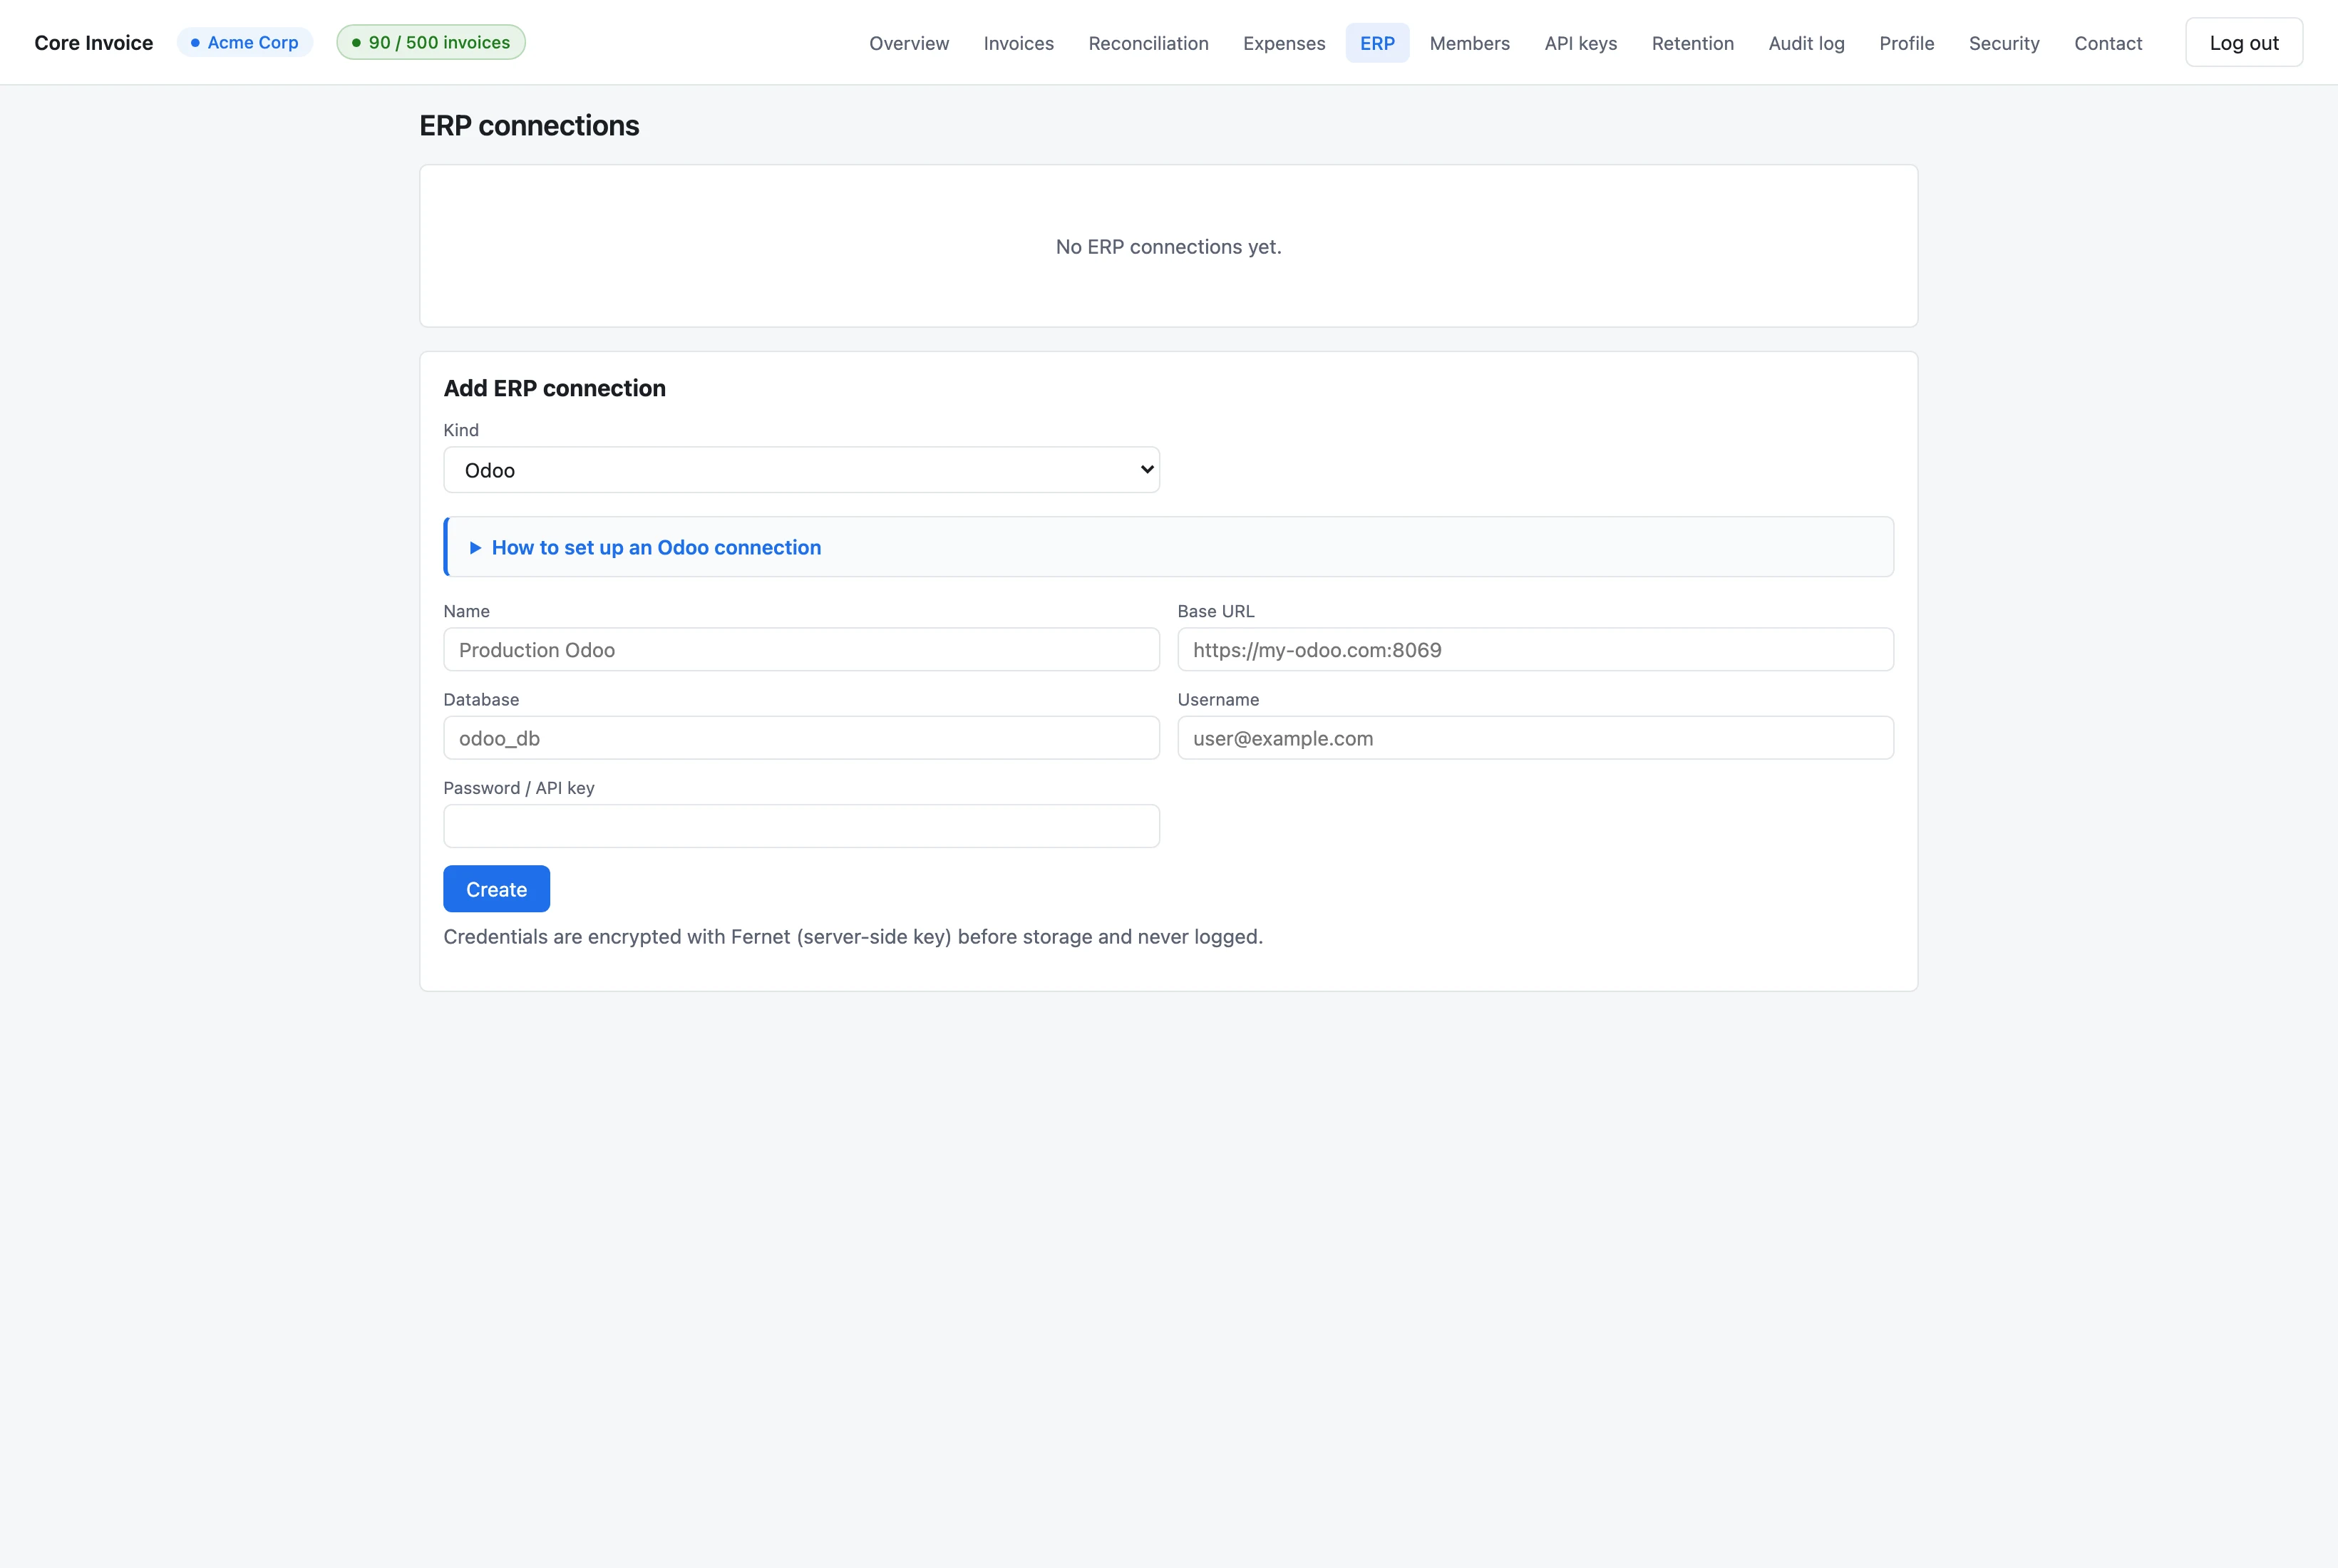
Task: Open the Reconciliation page
Action: (1148, 43)
